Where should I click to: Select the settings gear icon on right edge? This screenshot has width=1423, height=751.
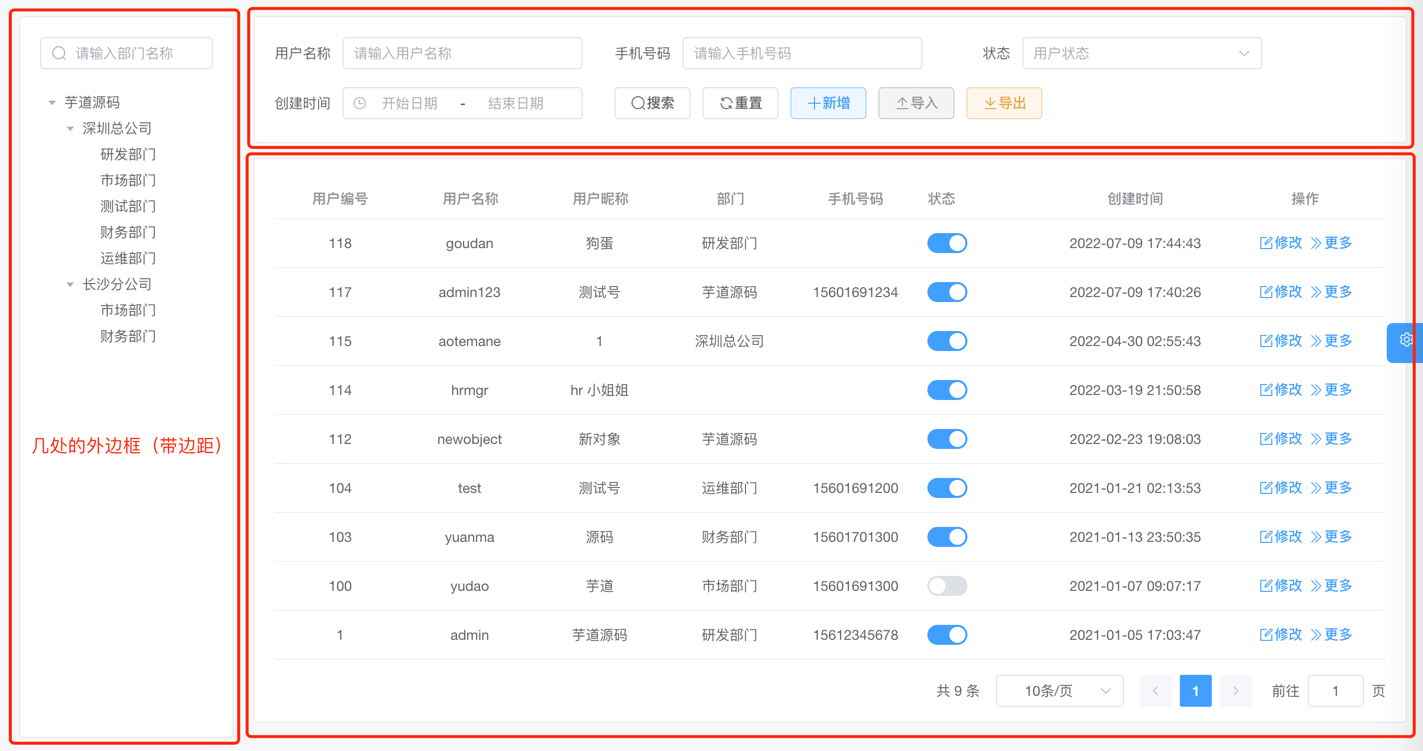click(x=1408, y=341)
